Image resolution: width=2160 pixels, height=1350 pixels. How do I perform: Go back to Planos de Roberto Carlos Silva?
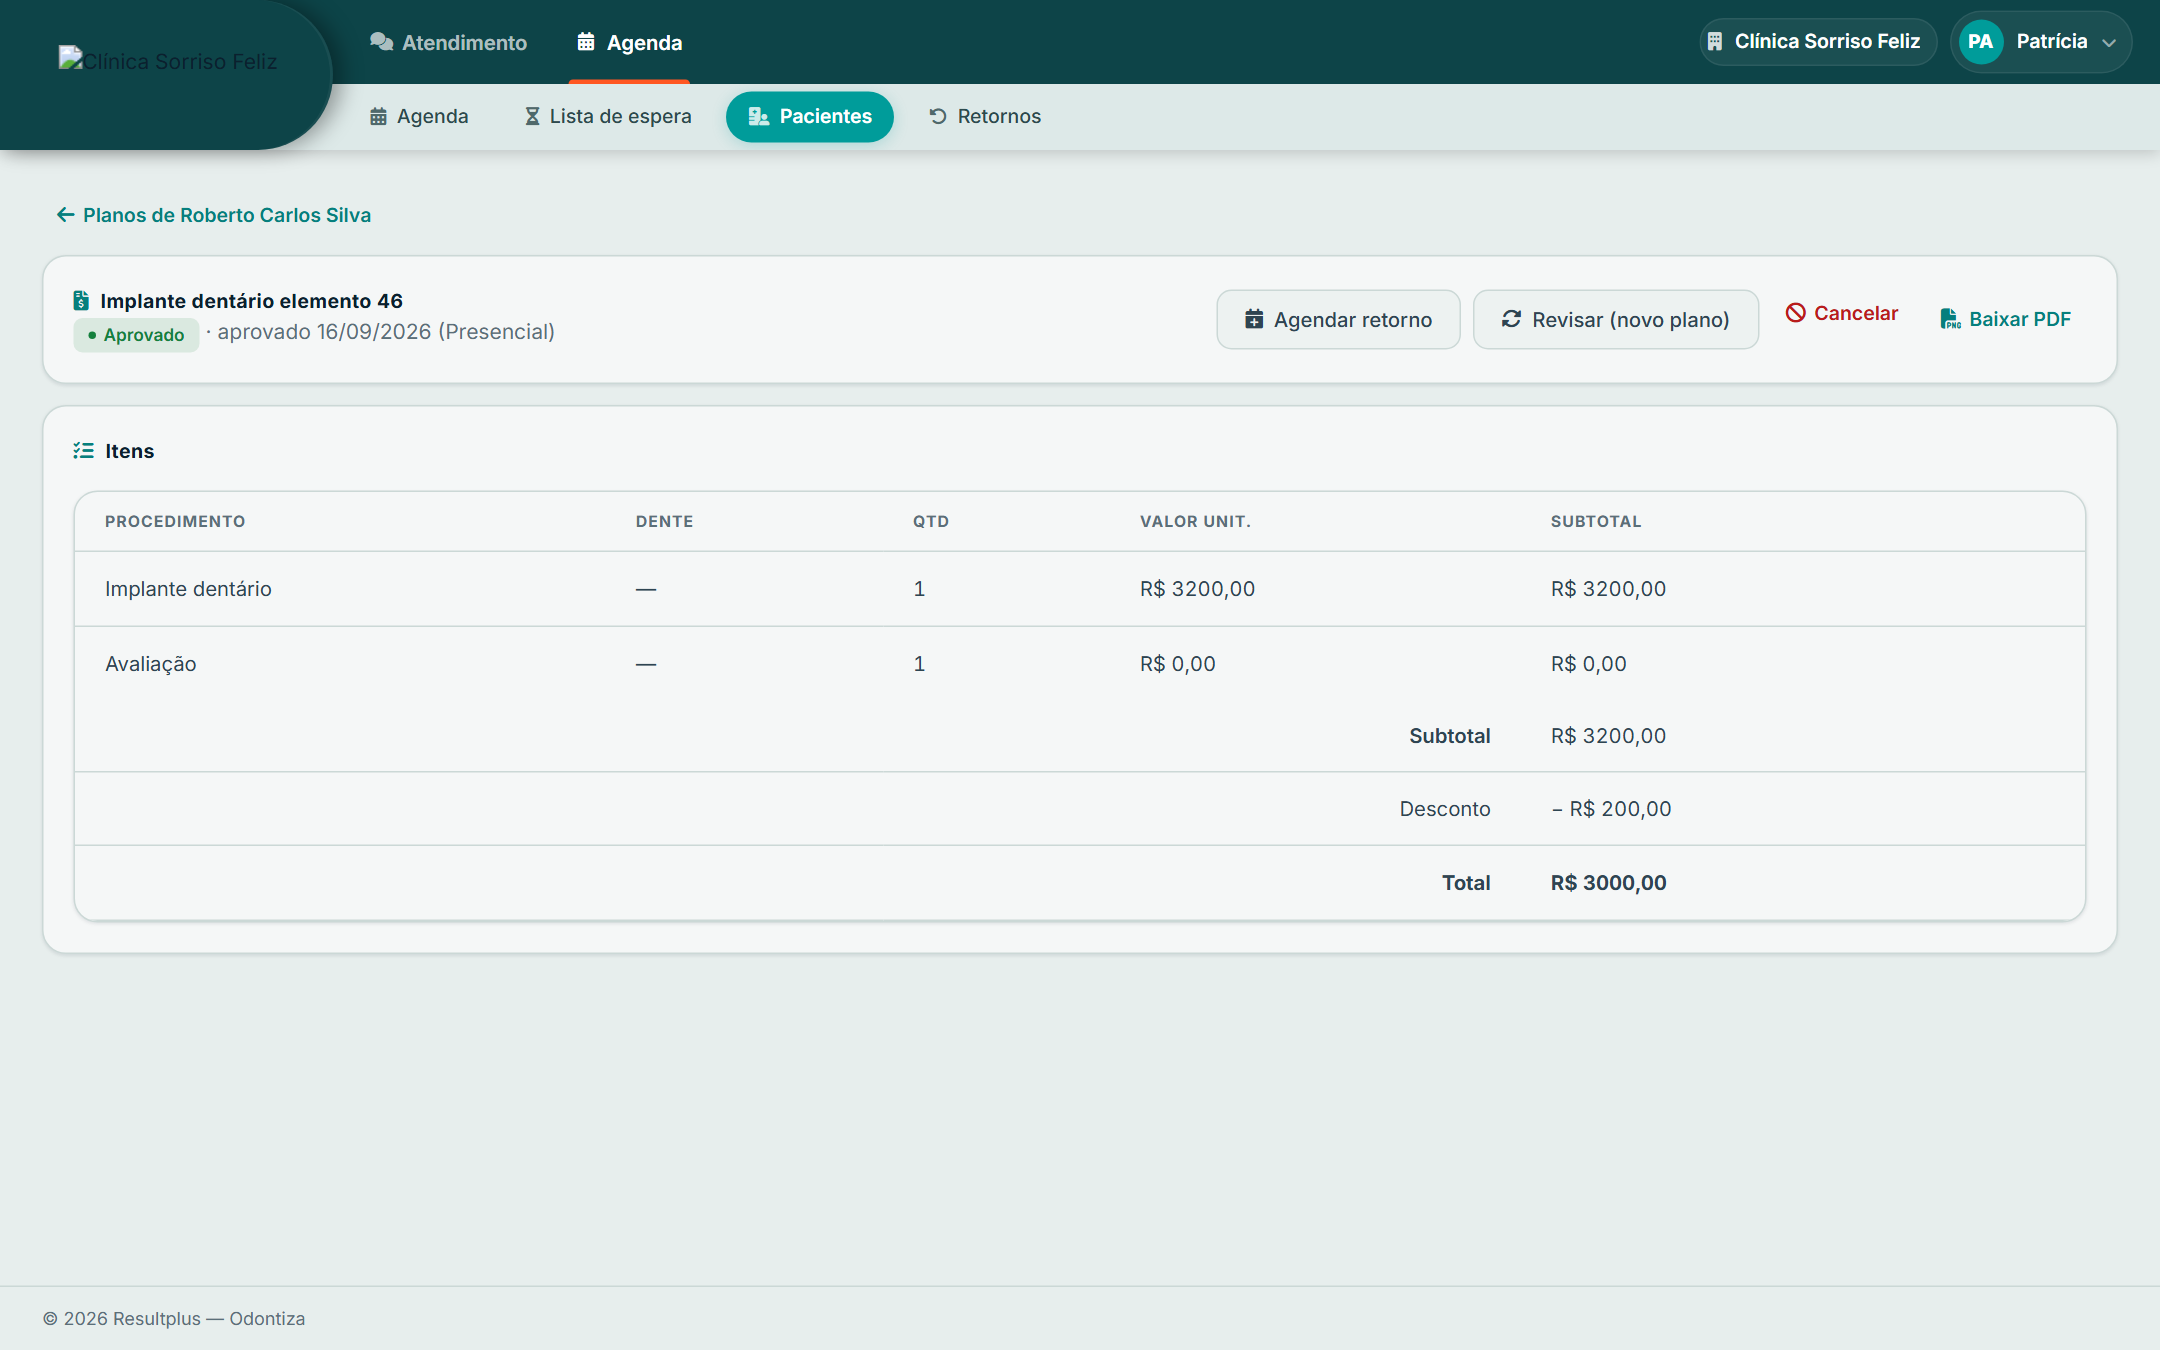pyautogui.click(x=214, y=215)
